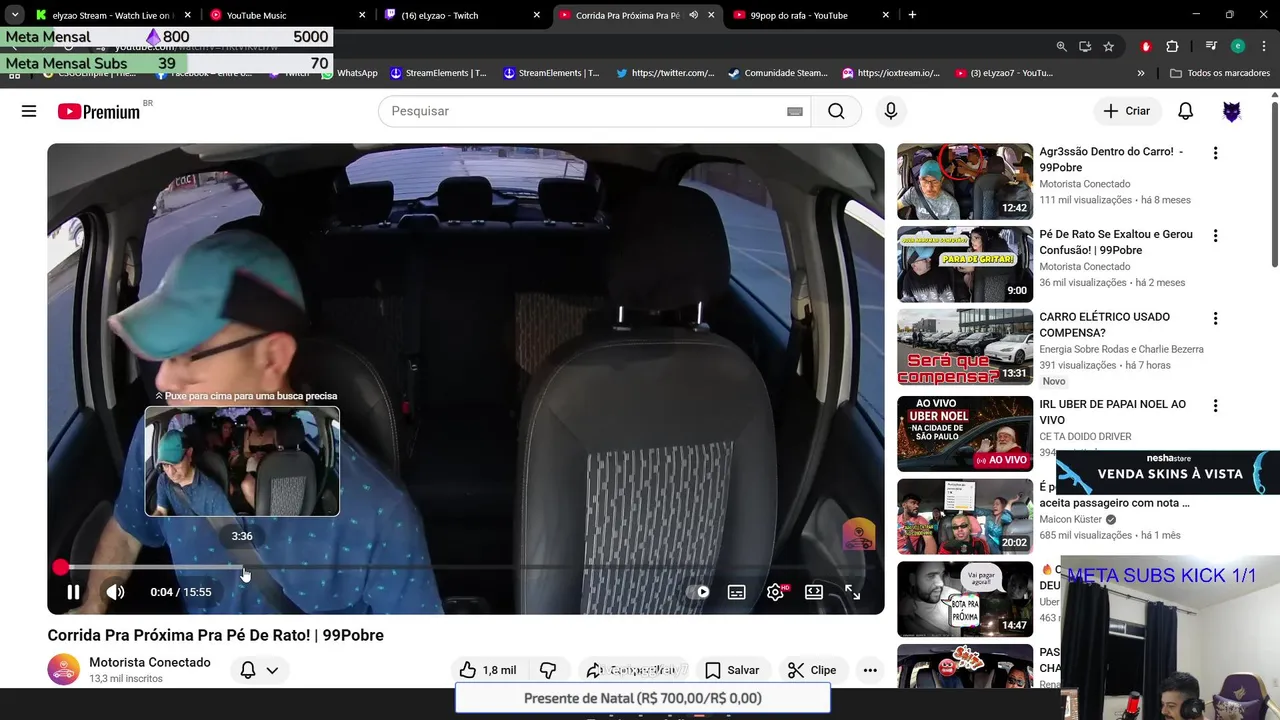Dislike the video
The width and height of the screenshot is (1280, 720).
point(548,670)
